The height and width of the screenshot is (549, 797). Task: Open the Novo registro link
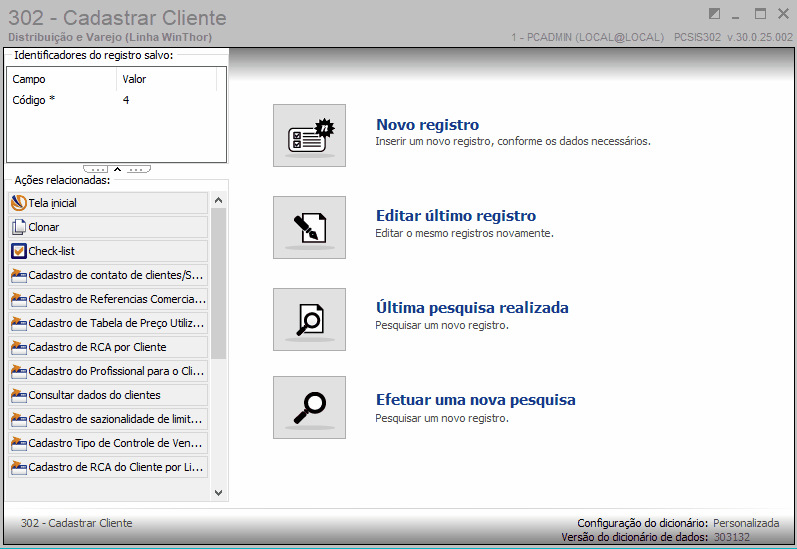point(427,125)
